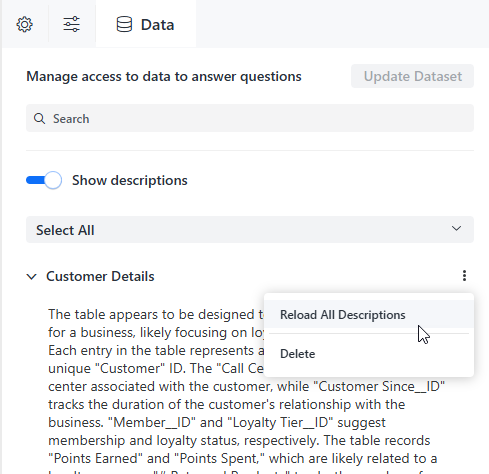
Task: Click the Update Dataset button
Action: 412,76
